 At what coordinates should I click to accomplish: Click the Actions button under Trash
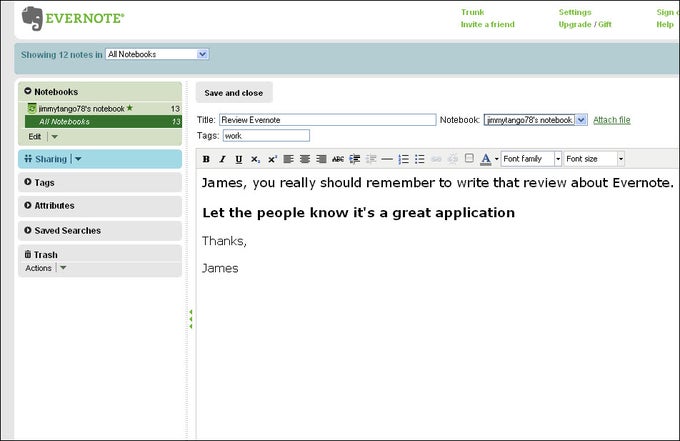(x=38, y=268)
